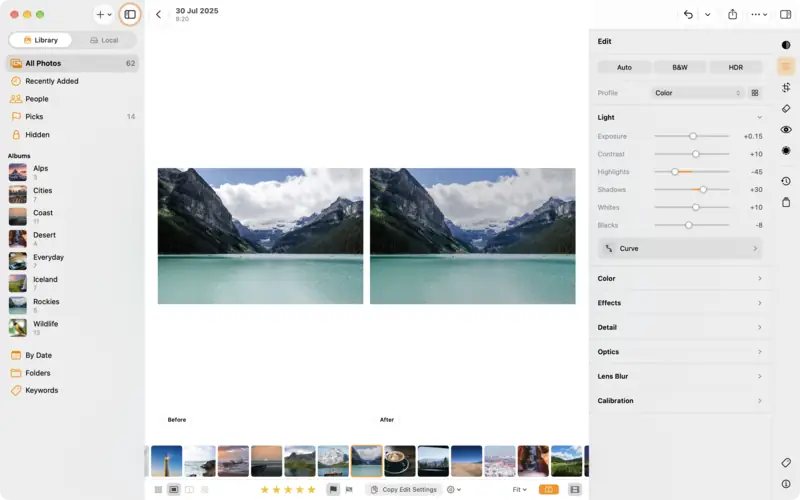Click the first rating star

tap(265, 490)
